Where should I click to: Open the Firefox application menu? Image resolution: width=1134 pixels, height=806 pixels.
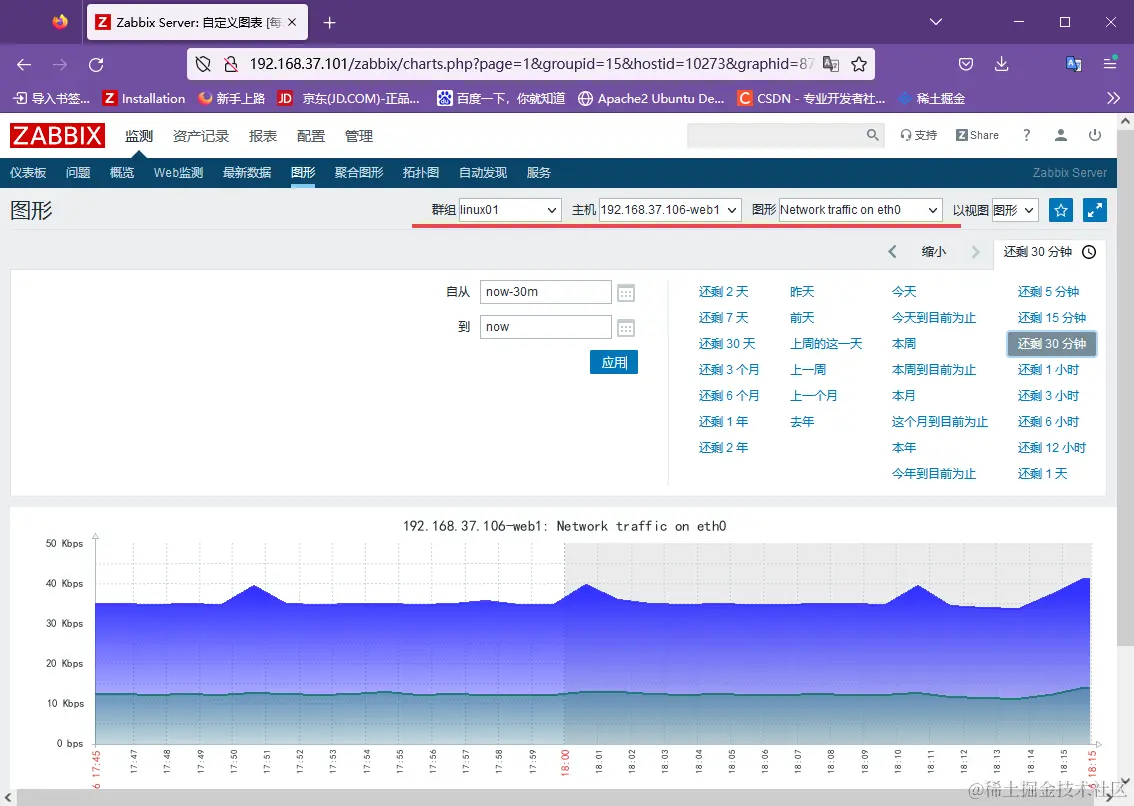[x=1110, y=64]
